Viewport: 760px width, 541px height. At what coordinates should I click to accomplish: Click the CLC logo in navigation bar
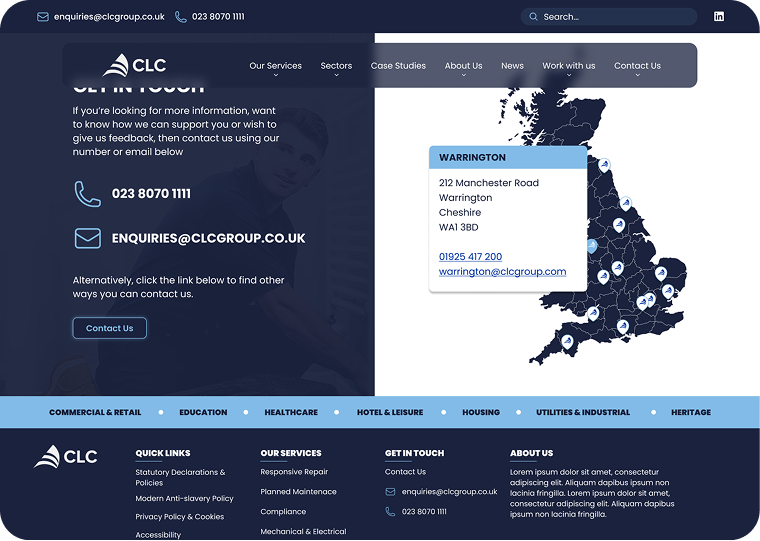[x=134, y=65]
